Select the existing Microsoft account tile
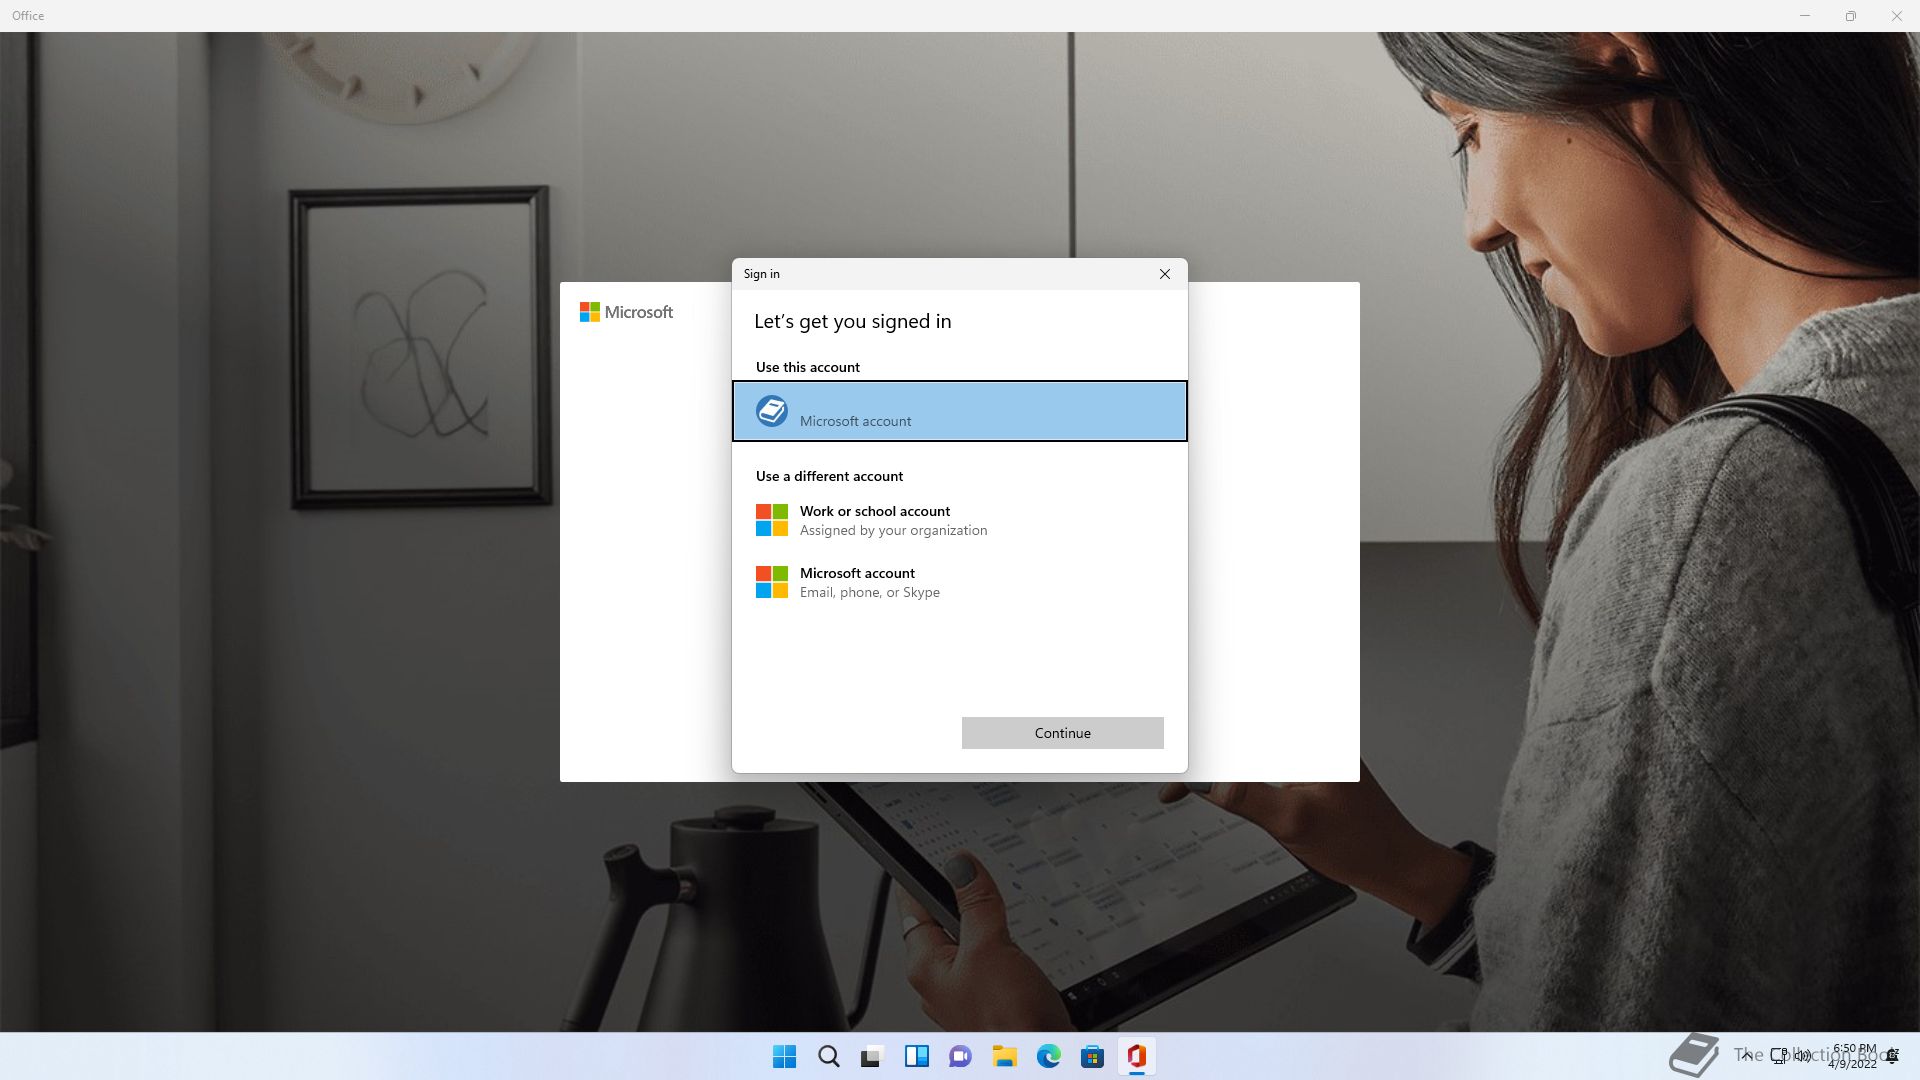This screenshot has height=1080, width=1920. point(960,411)
